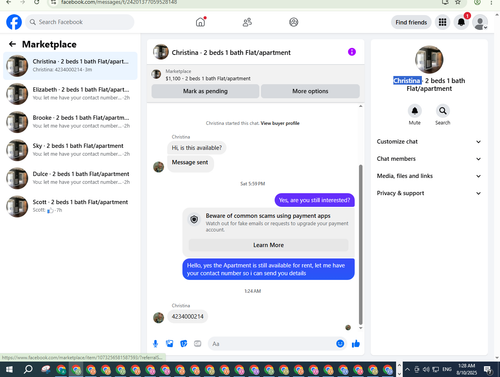This screenshot has width=500, height=377.
Task: Click chat scrollbar up arrow
Action: [x=360, y=106]
